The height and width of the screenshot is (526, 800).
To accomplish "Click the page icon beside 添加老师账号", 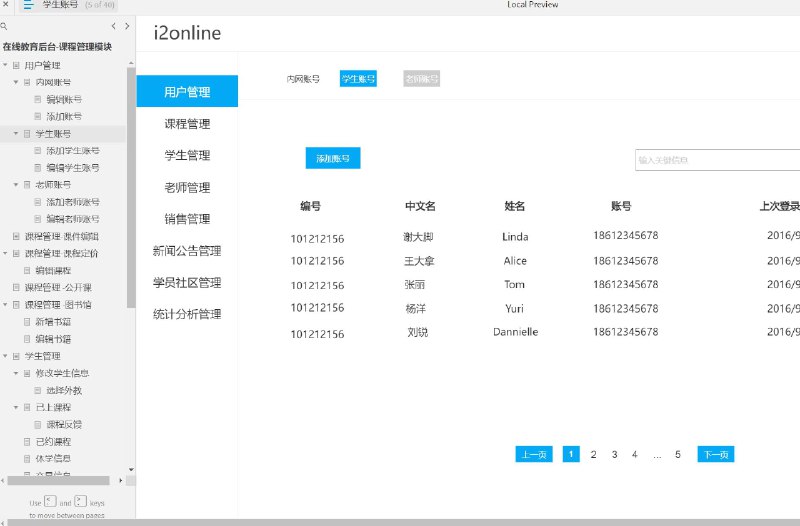I will tap(37, 202).
